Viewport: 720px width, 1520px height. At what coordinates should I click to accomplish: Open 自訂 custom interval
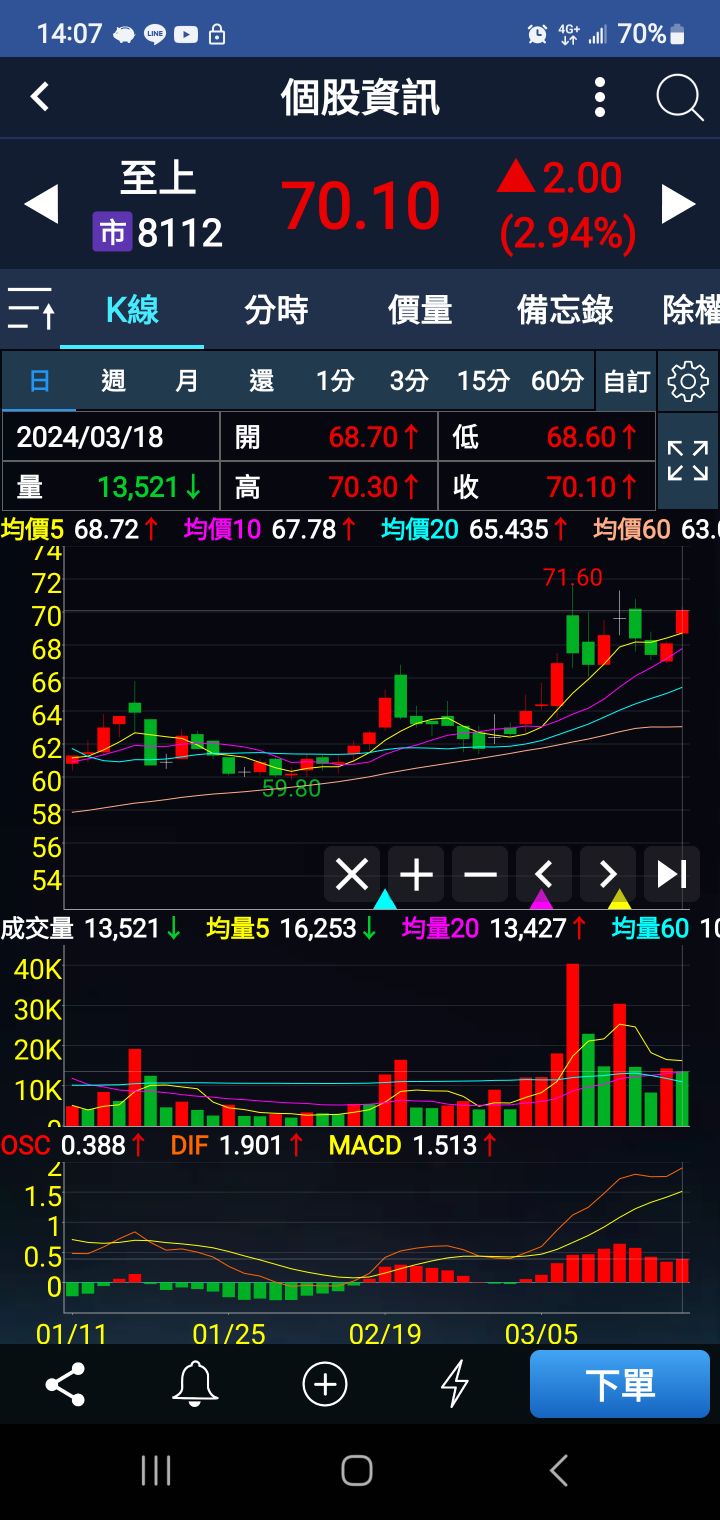tap(627, 381)
